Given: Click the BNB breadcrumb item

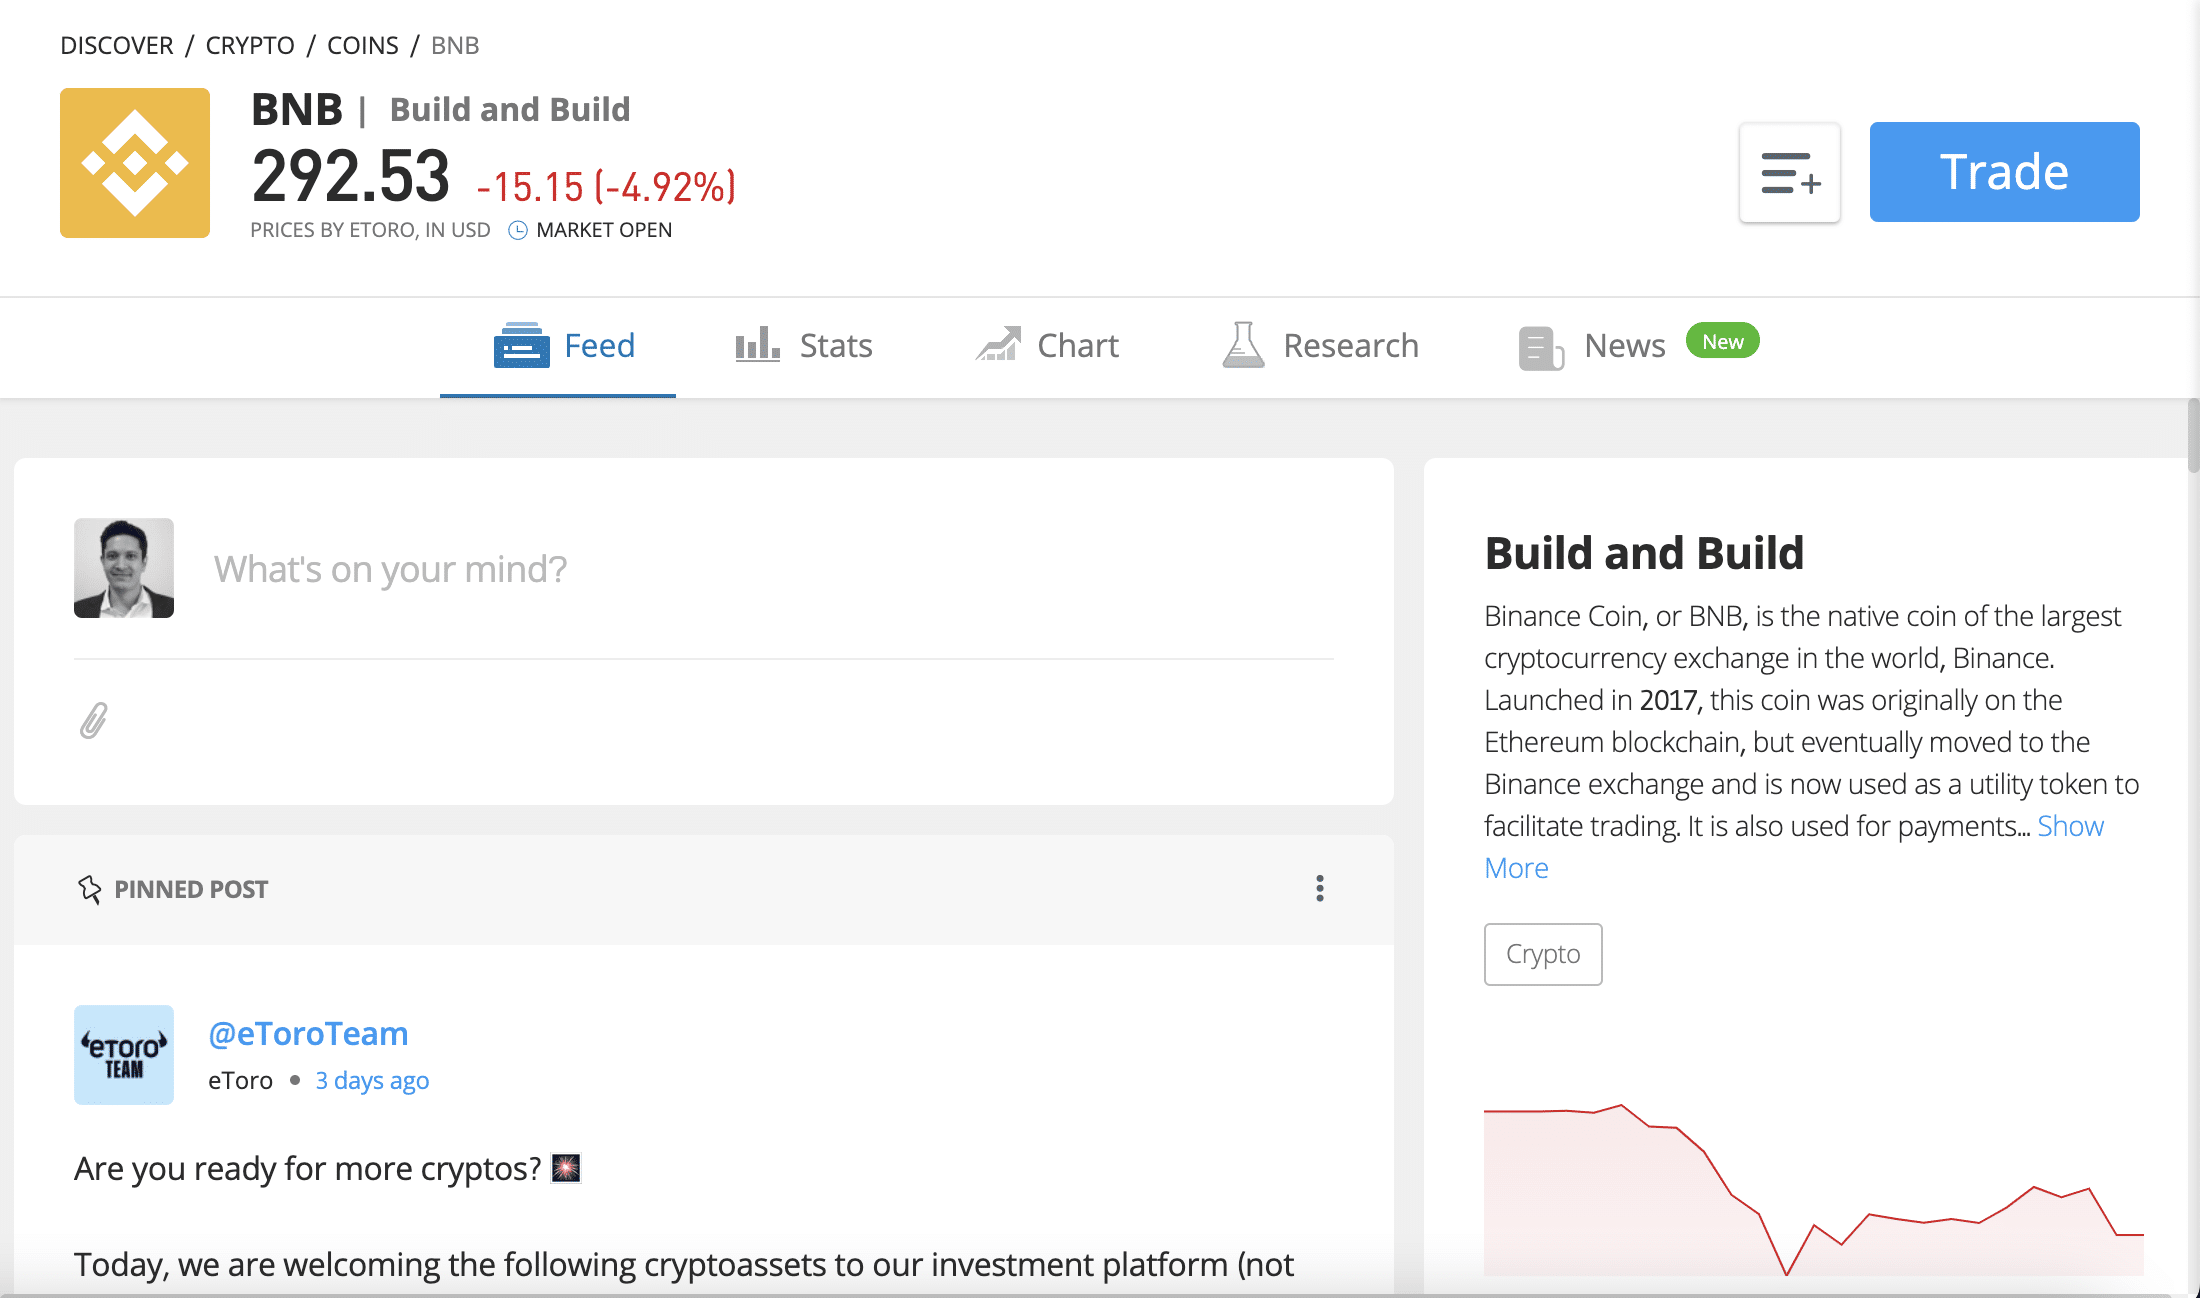Looking at the screenshot, I should [x=455, y=45].
